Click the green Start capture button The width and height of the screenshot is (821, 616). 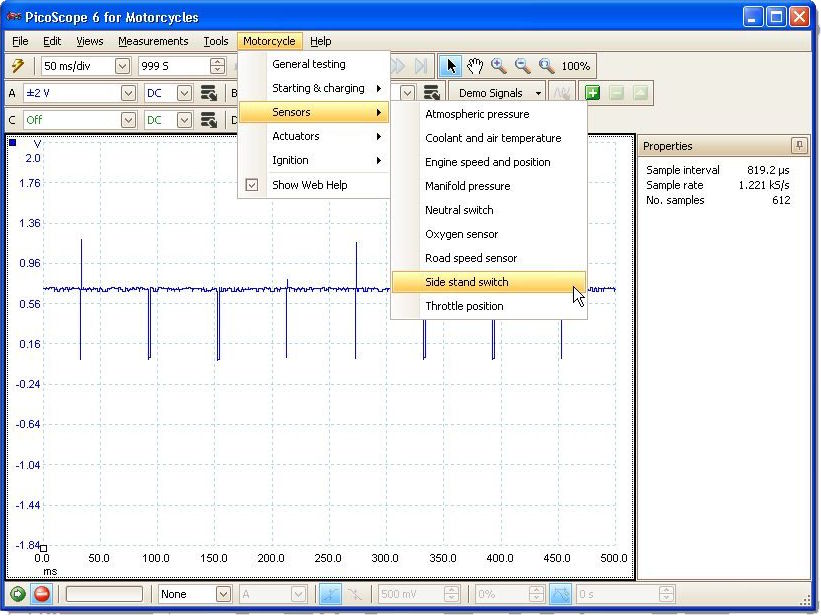point(18,594)
